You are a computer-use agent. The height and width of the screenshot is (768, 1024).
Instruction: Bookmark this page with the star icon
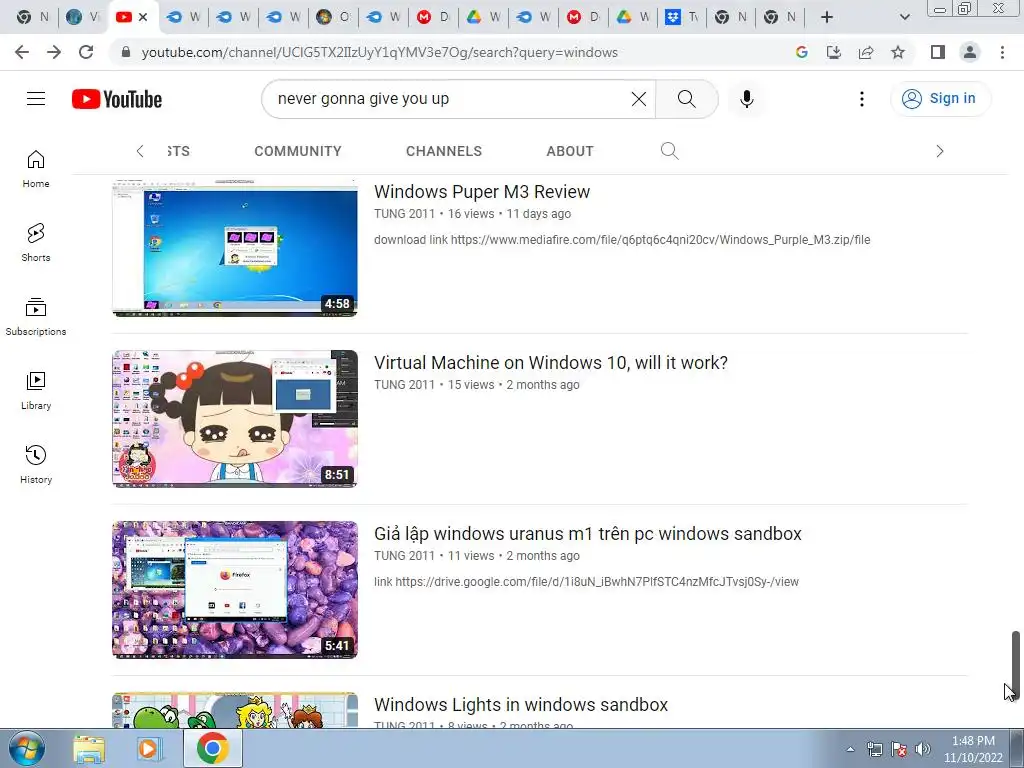click(x=898, y=52)
